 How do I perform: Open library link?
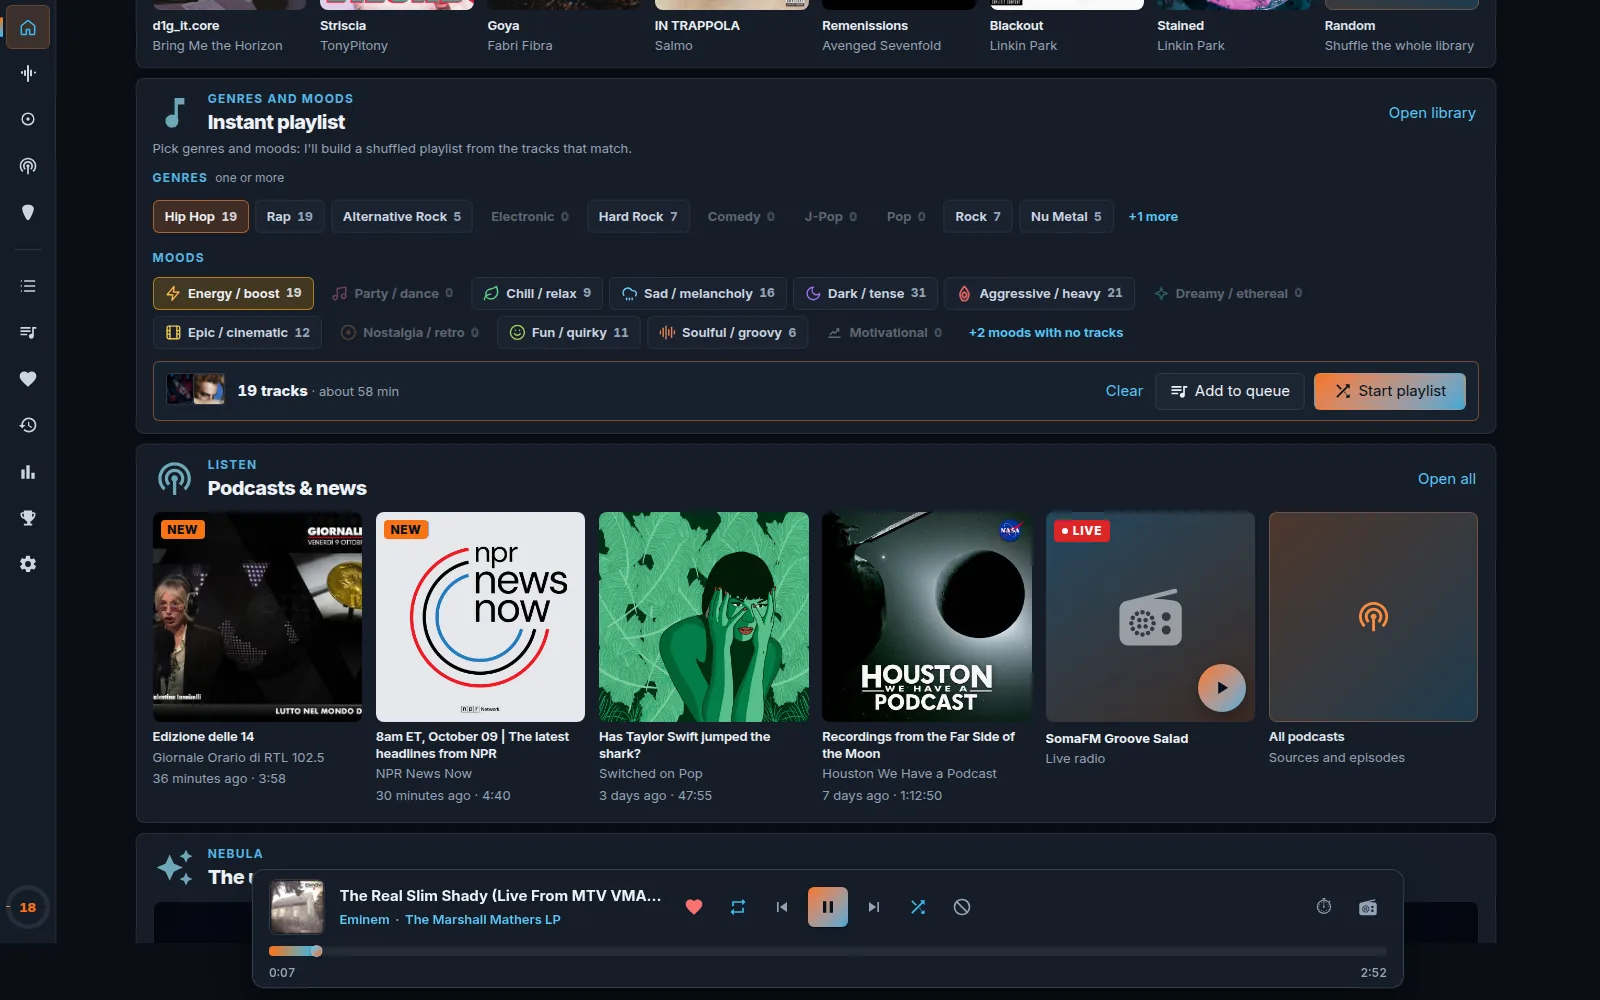click(1432, 113)
